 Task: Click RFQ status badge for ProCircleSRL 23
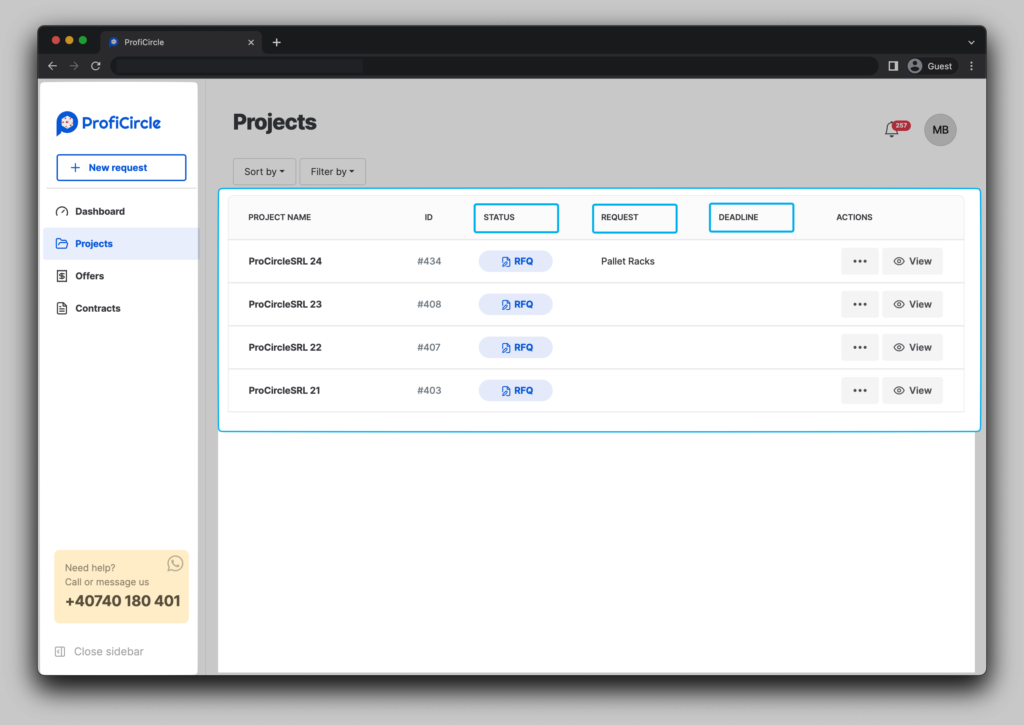click(516, 304)
